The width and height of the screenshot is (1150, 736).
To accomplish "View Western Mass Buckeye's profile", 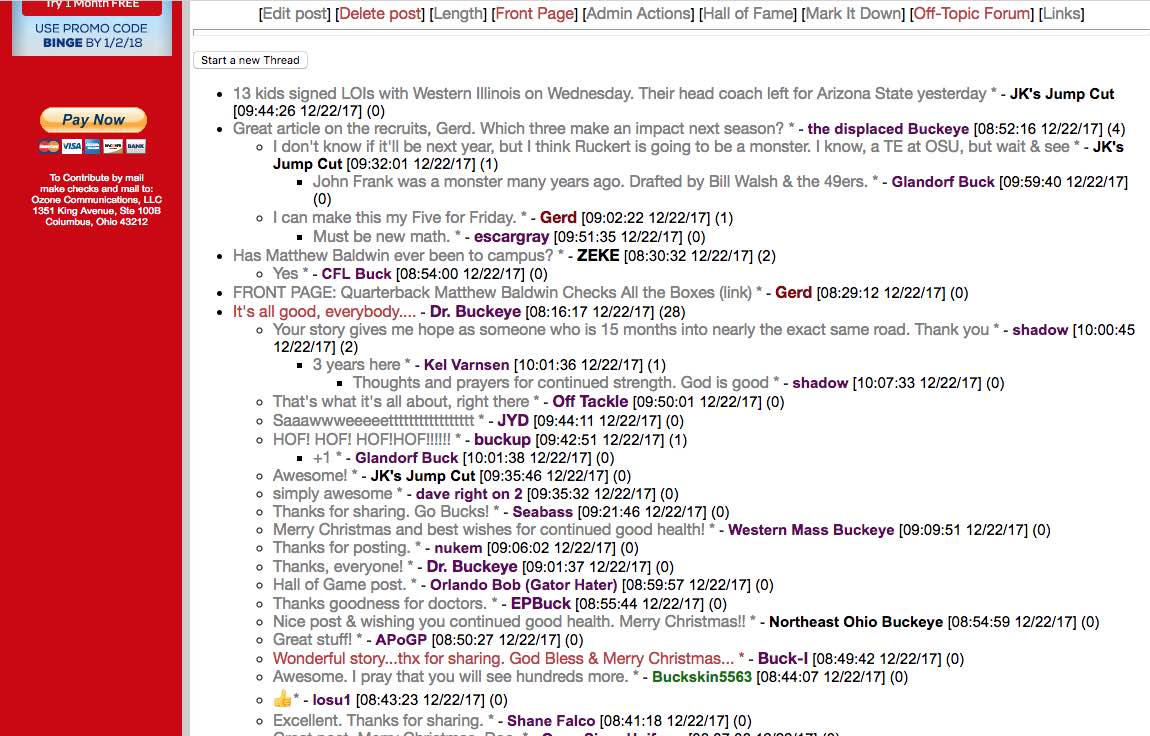I will pos(811,530).
